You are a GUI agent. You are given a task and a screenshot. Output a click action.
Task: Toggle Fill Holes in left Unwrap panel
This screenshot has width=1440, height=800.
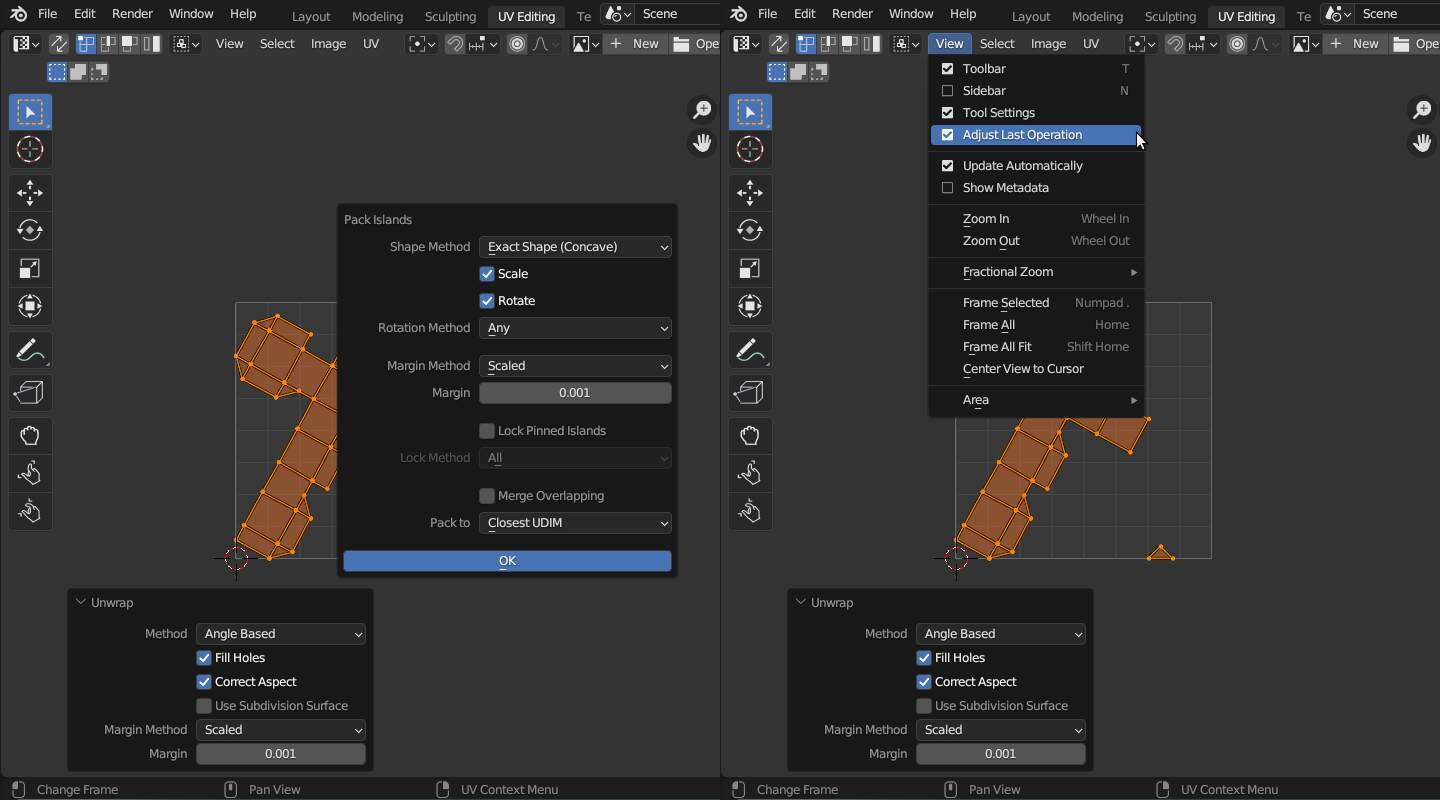204,658
